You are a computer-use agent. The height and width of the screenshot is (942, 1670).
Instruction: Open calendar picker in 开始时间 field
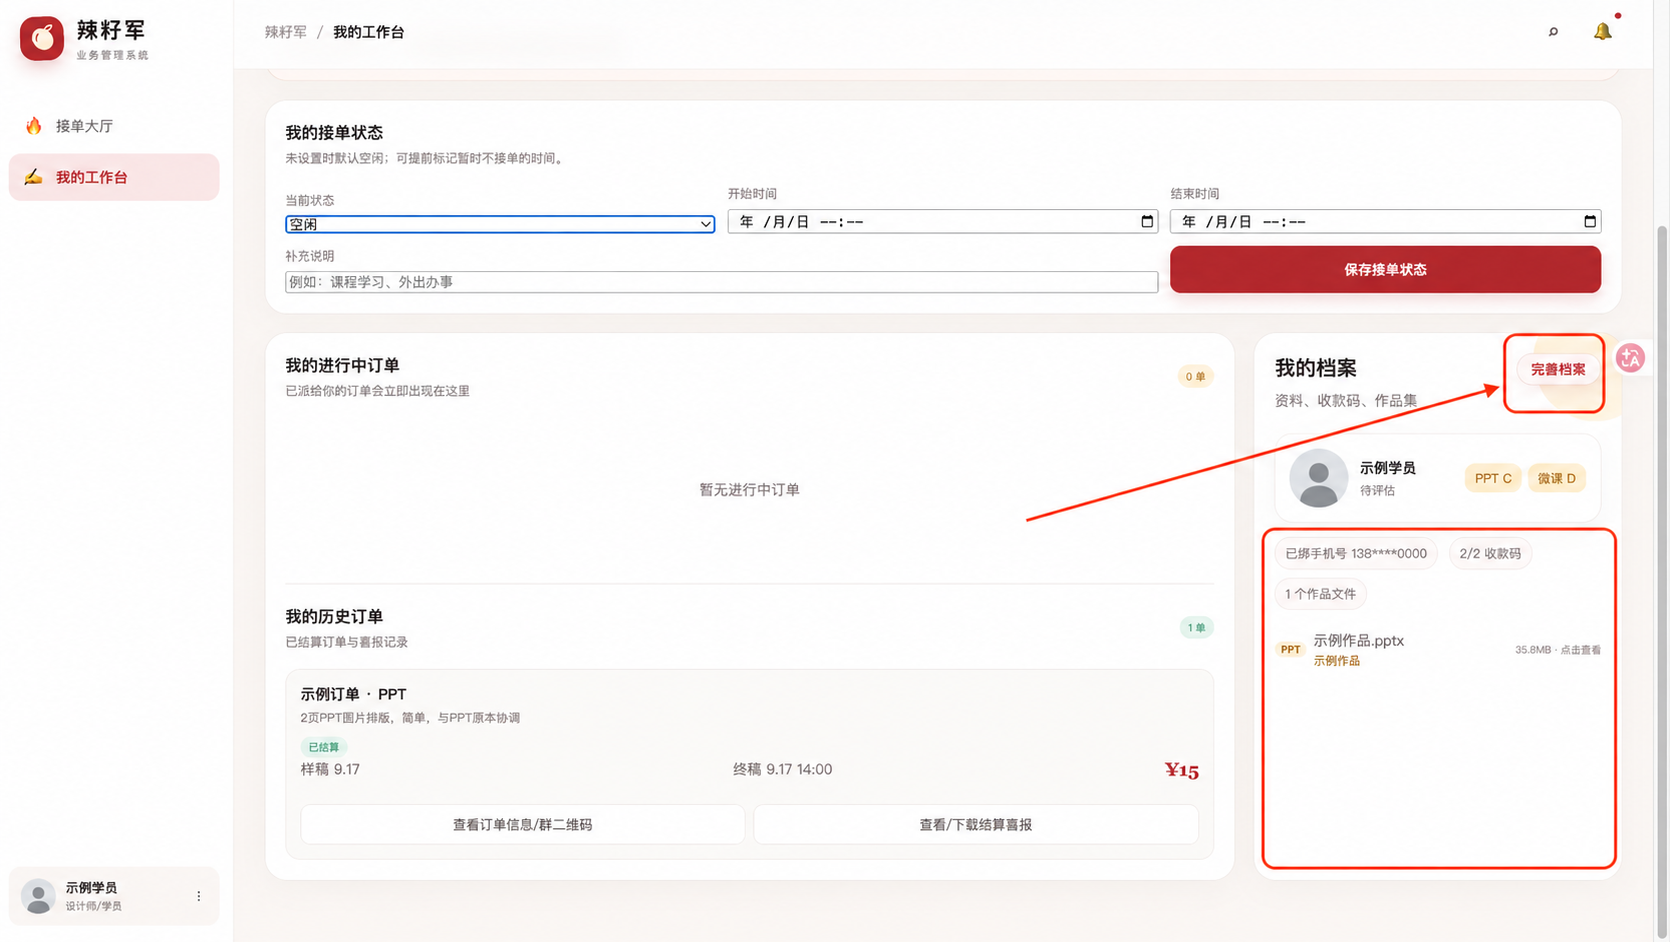click(1147, 221)
